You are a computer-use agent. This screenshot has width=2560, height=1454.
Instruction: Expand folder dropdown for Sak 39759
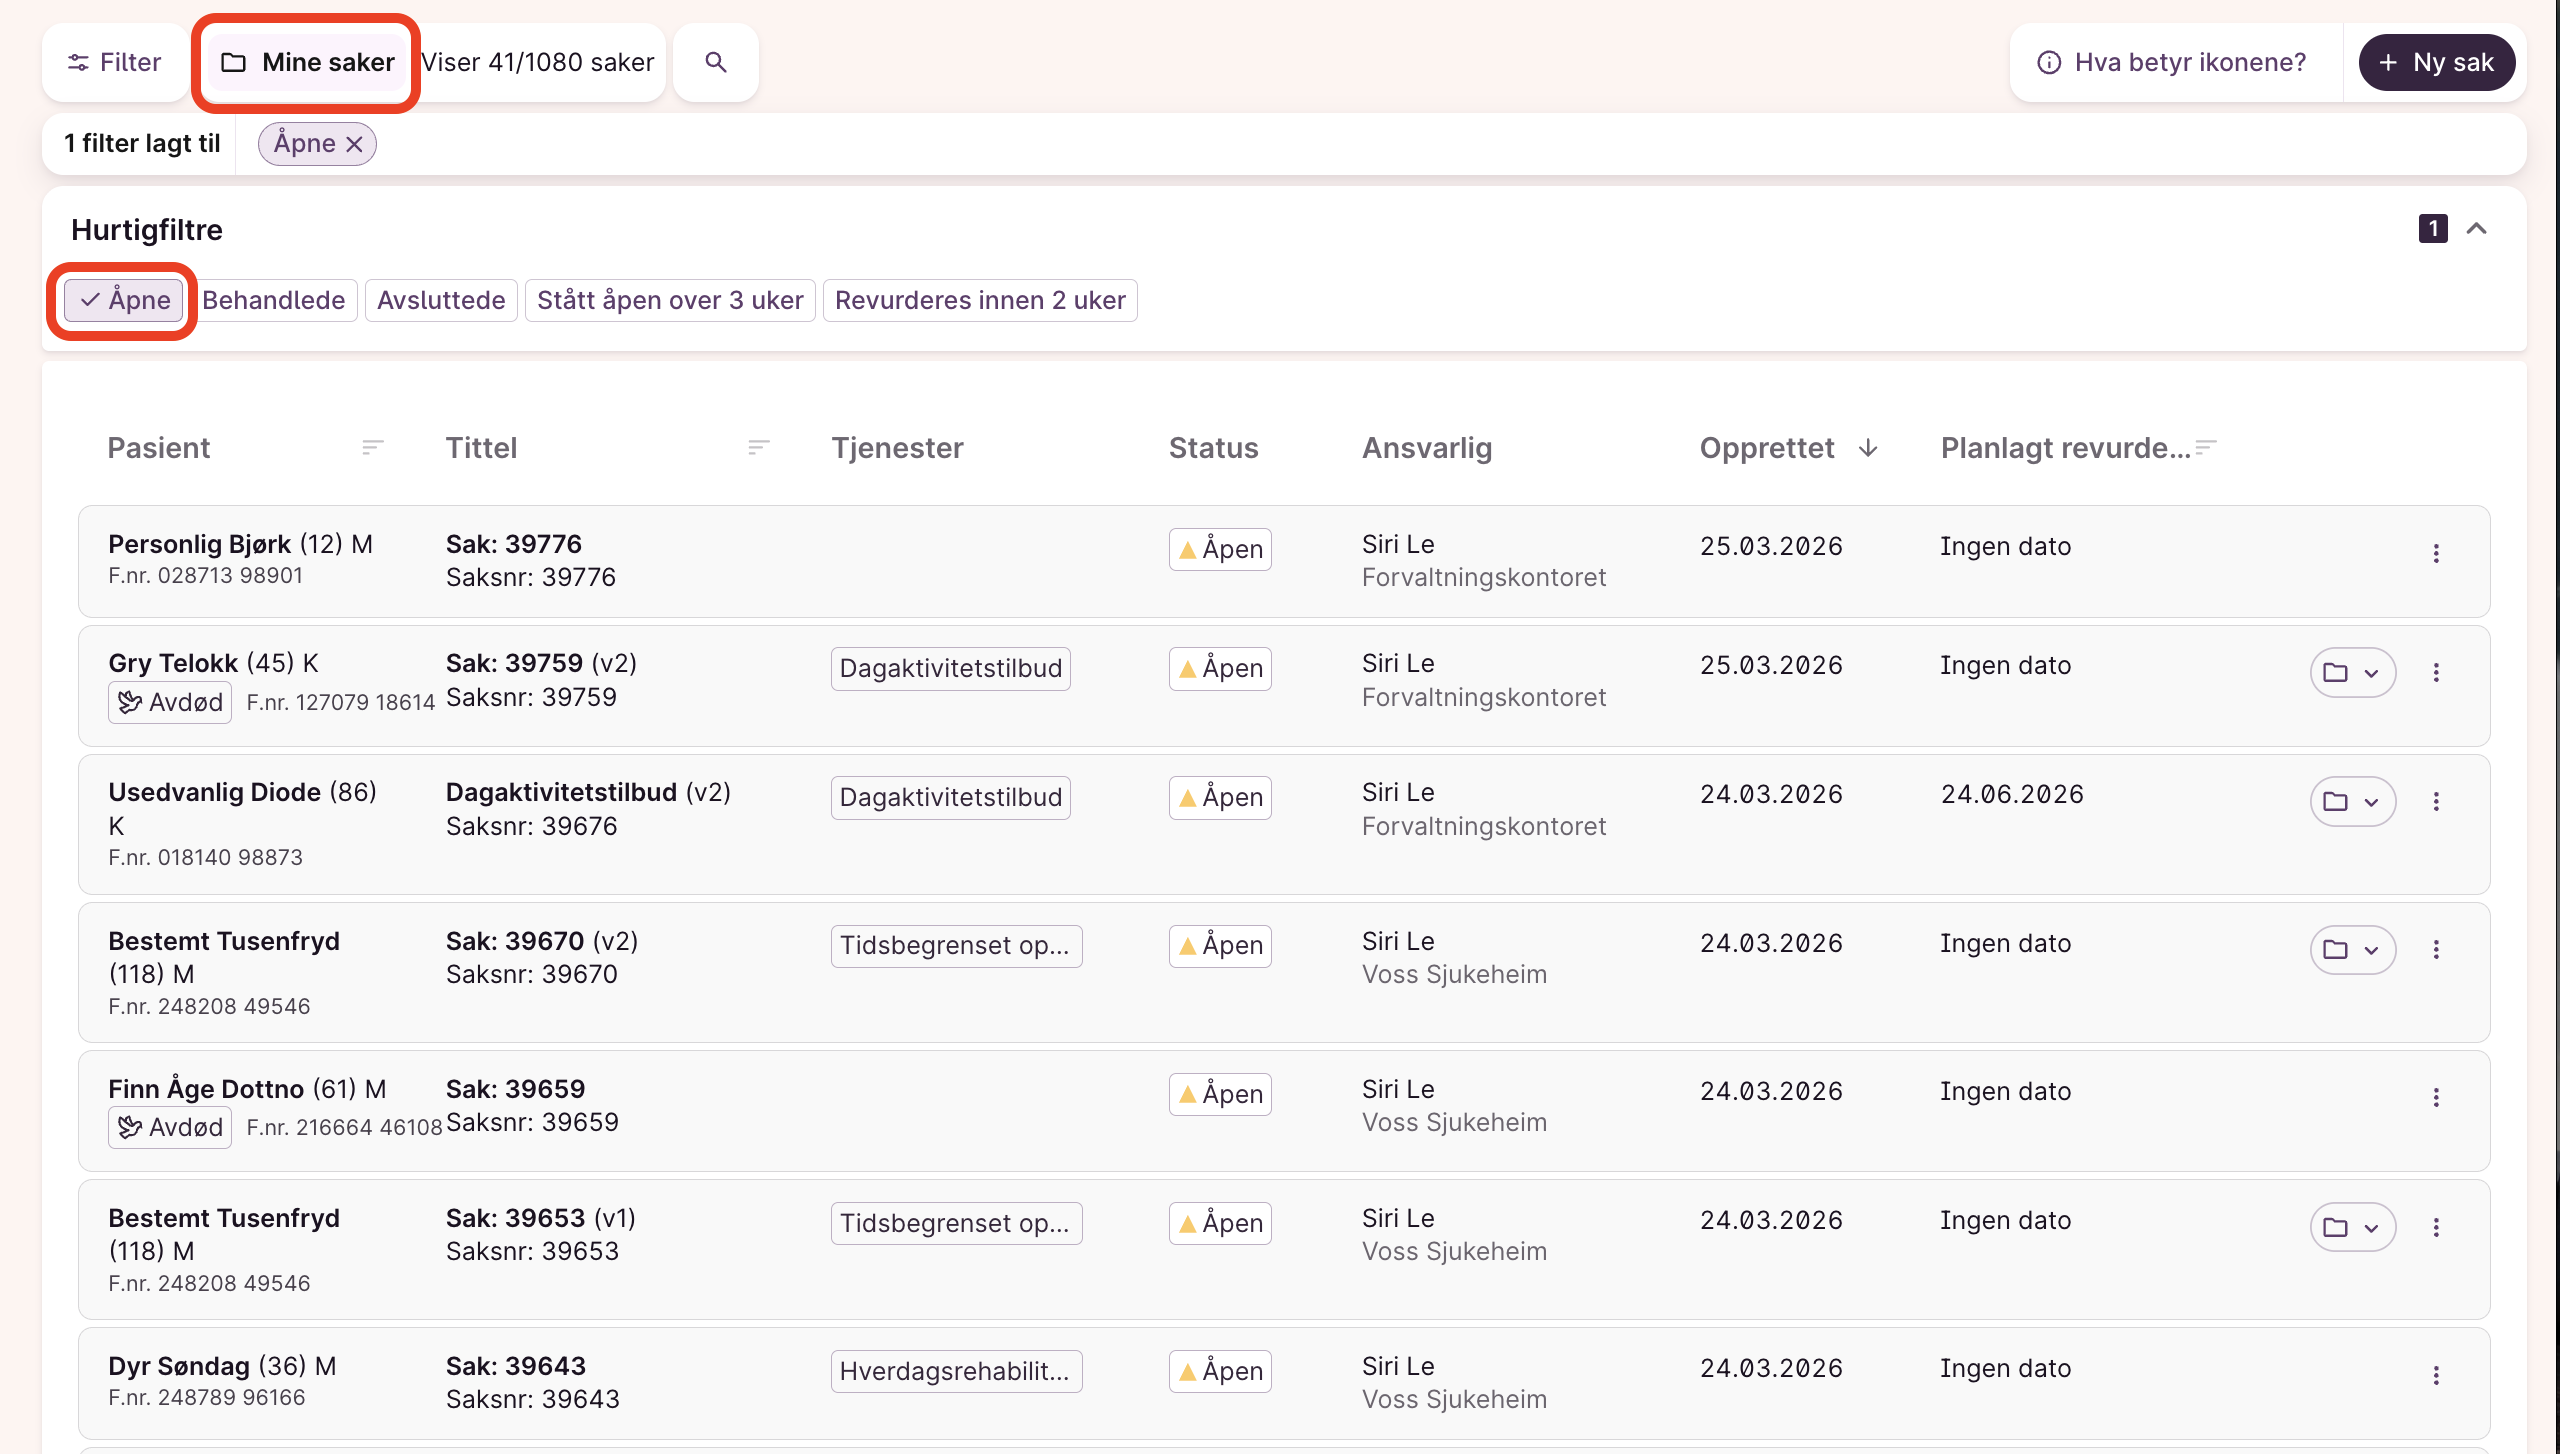[x=2352, y=672]
